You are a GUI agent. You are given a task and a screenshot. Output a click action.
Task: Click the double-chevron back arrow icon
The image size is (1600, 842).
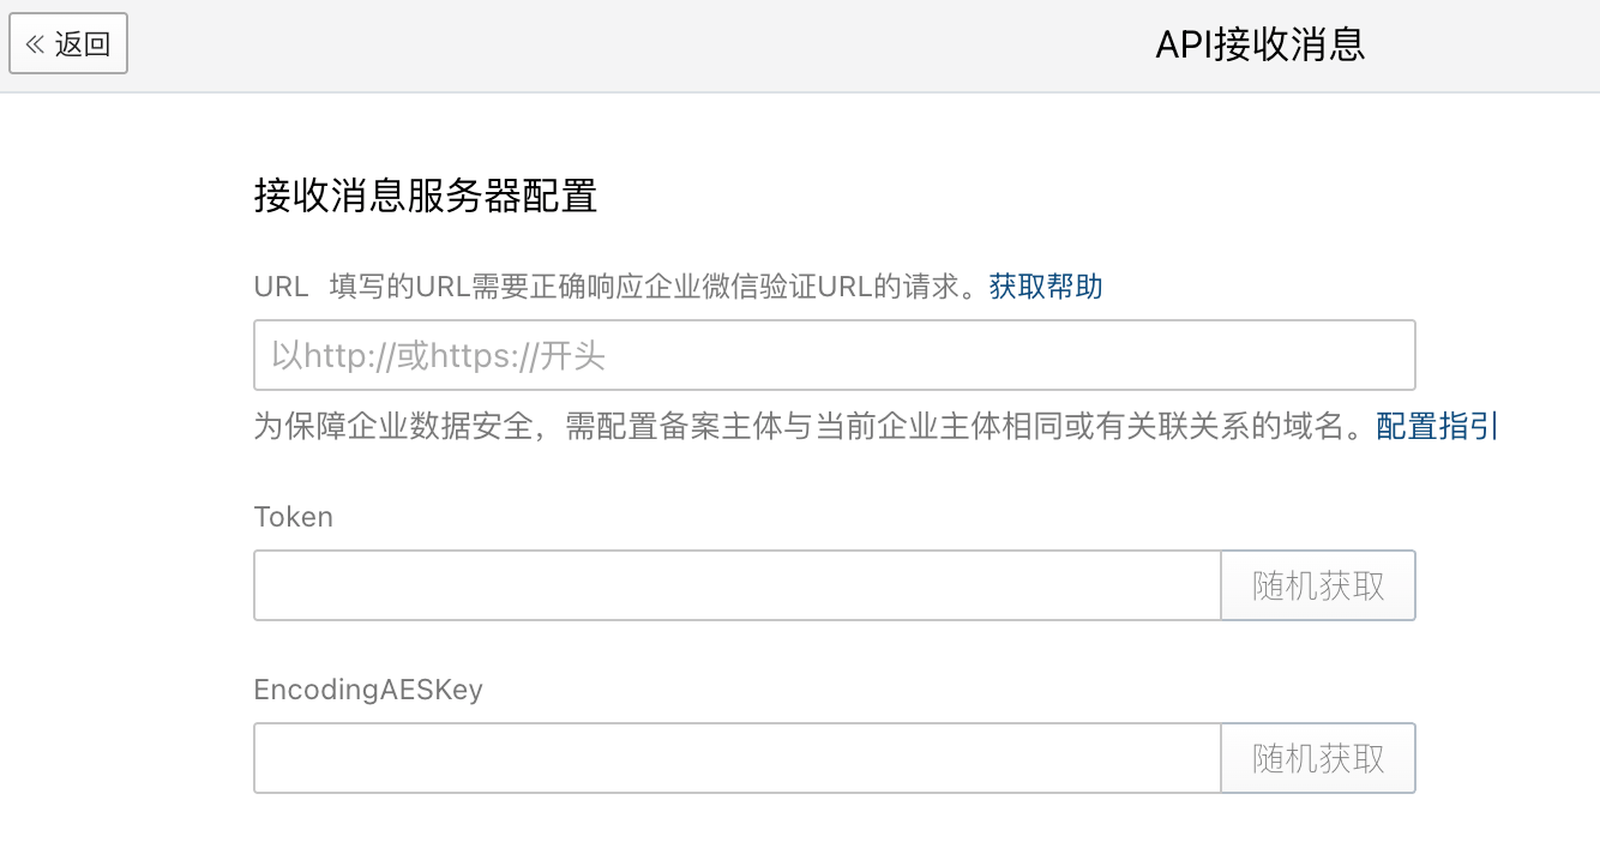pyautogui.click(x=35, y=44)
